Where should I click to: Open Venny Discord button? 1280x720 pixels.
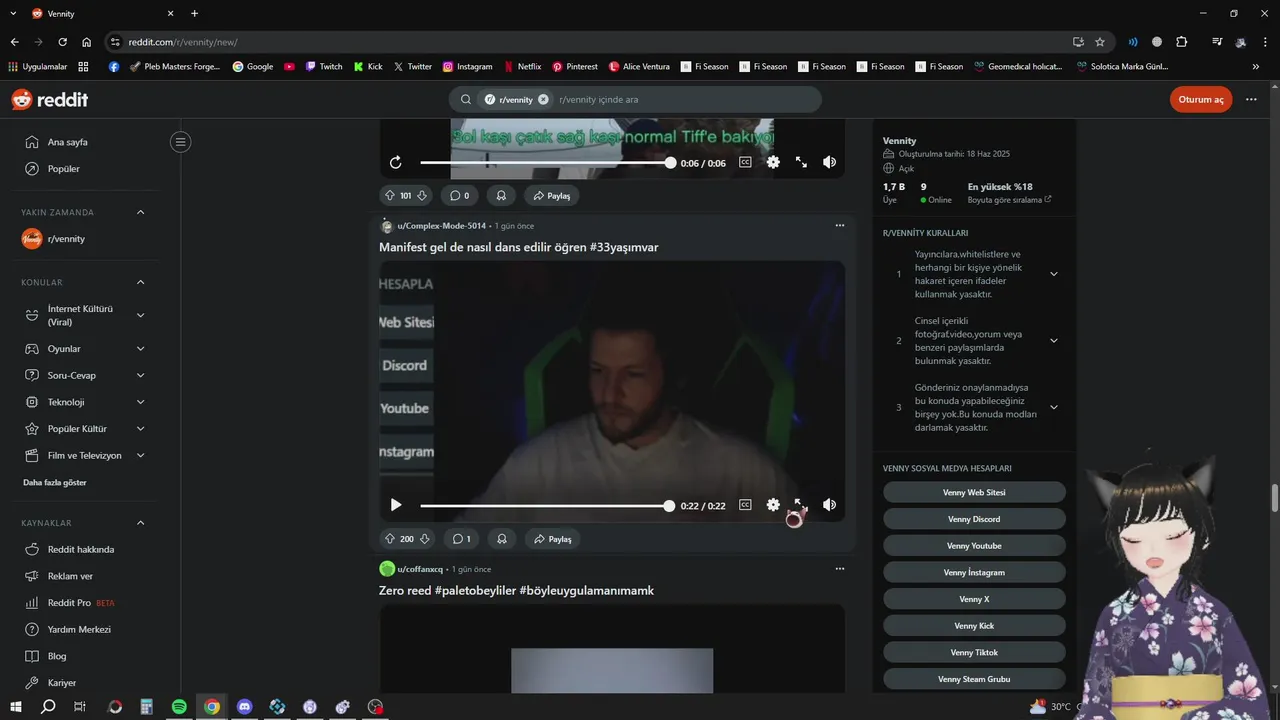(x=974, y=519)
